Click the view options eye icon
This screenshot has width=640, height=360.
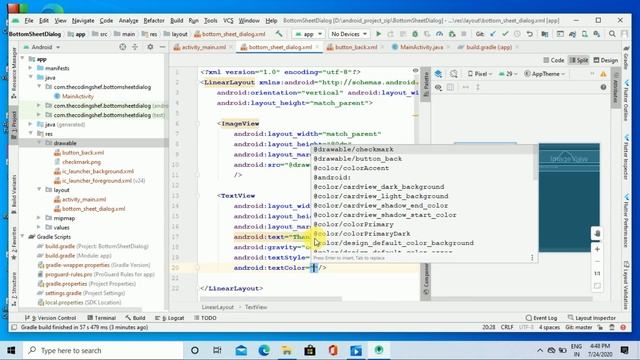point(438,87)
